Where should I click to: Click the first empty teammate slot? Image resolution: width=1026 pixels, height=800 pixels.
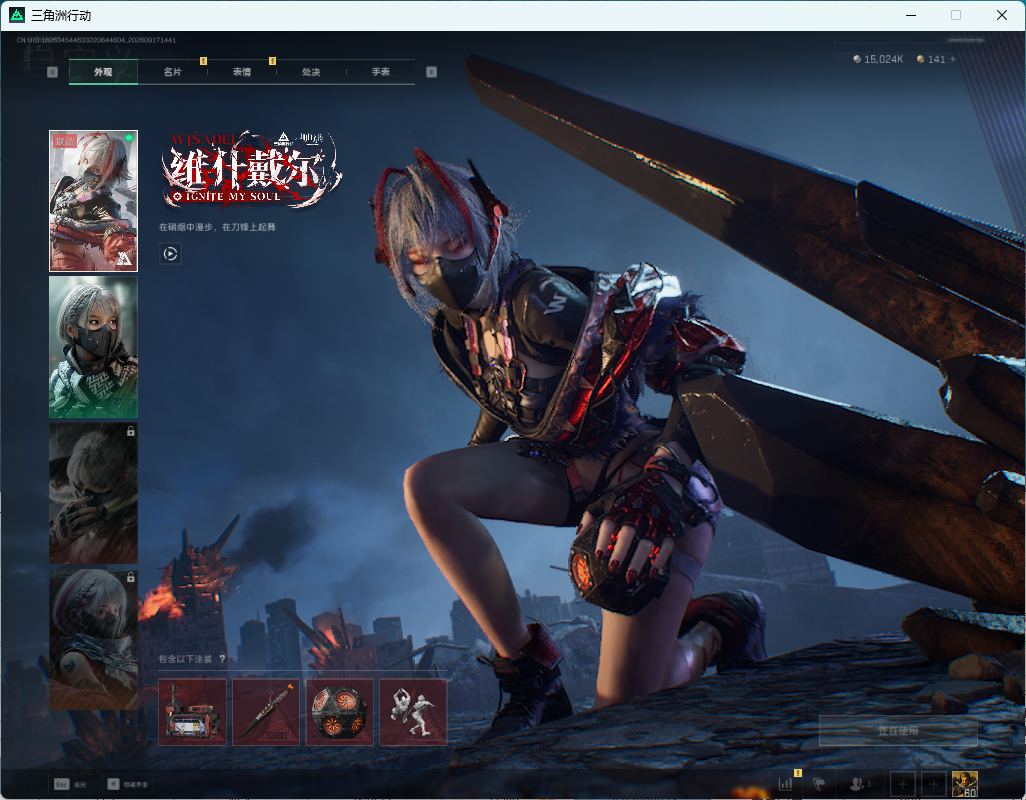point(902,784)
